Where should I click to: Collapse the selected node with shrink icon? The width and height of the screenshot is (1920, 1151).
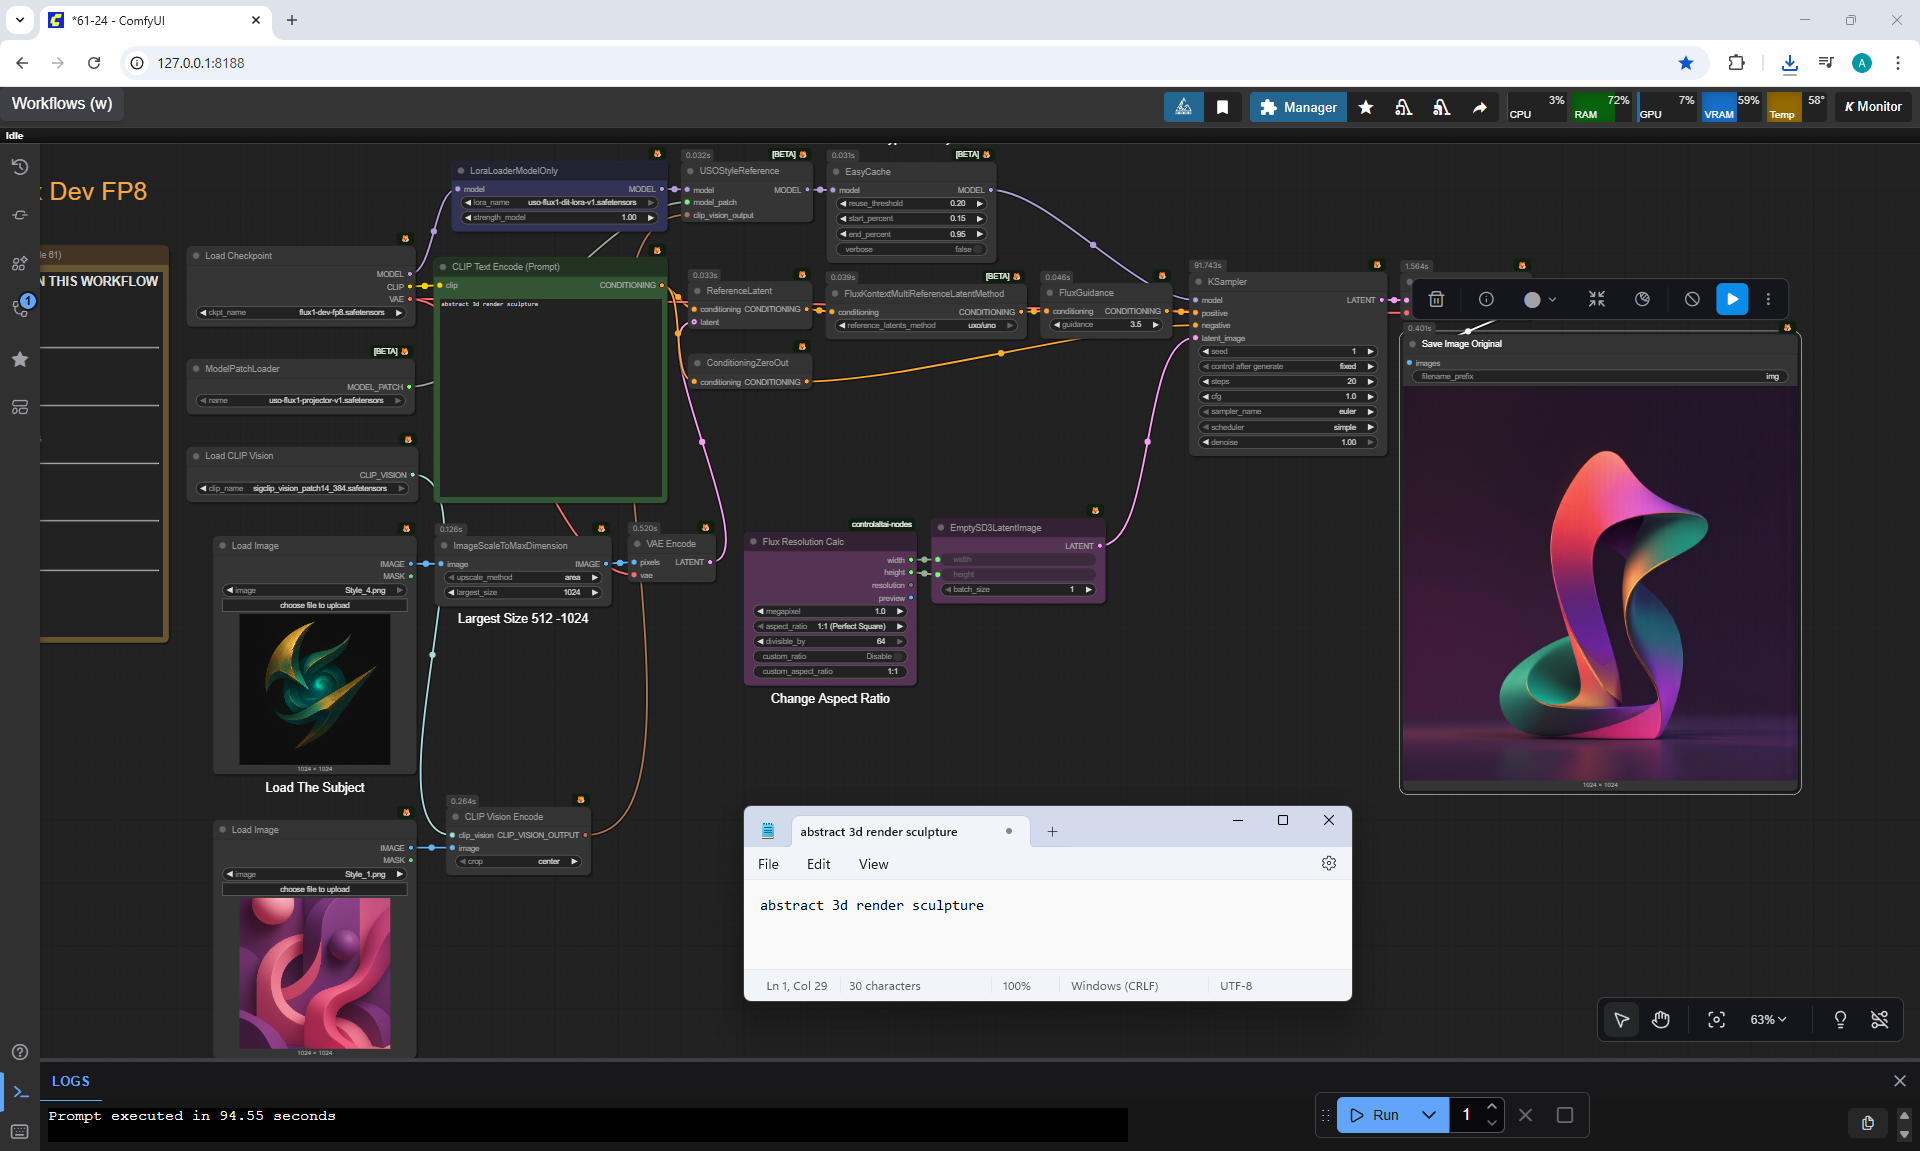[1596, 299]
